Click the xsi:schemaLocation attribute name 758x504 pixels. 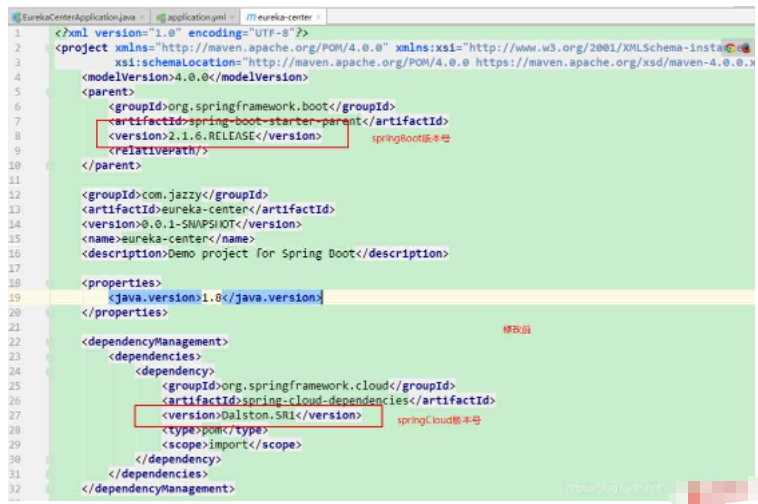tap(175, 62)
